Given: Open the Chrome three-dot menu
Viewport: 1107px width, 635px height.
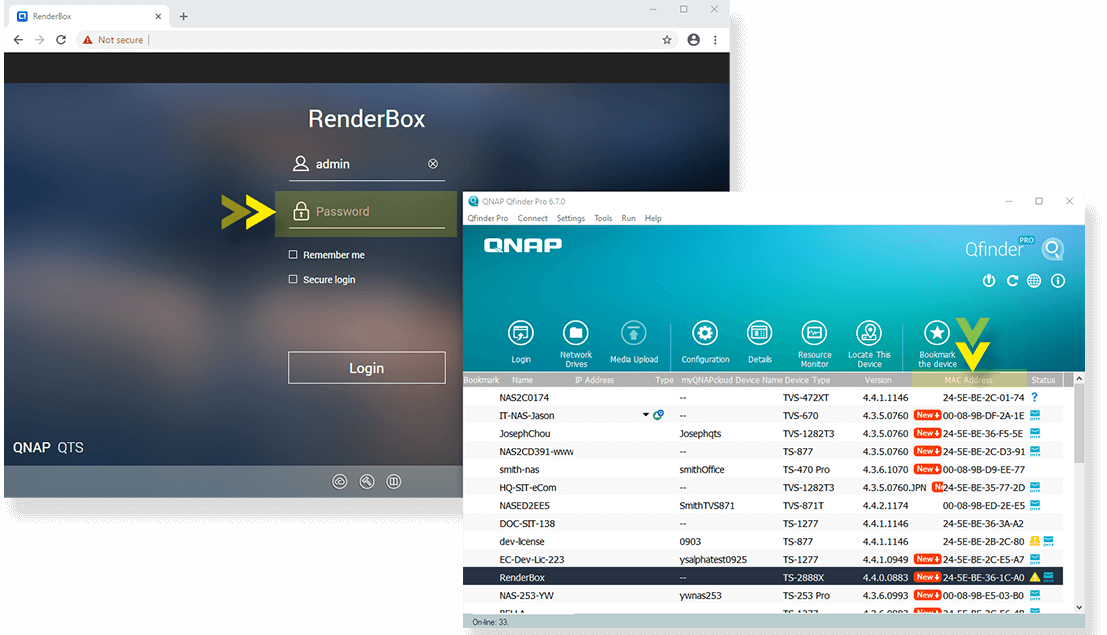Looking at the screenshot, I should coord(715,40).
